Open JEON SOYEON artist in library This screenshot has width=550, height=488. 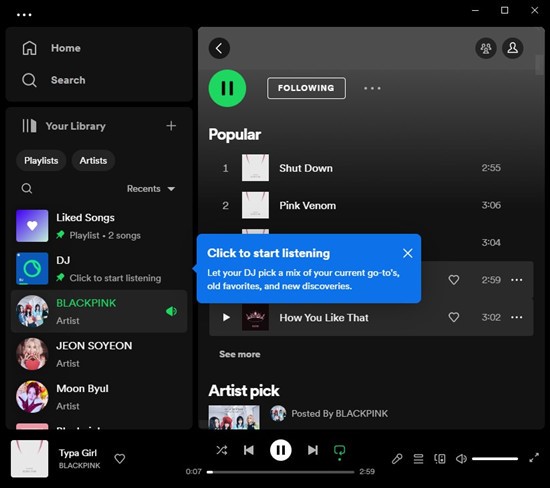pos(99,354)
